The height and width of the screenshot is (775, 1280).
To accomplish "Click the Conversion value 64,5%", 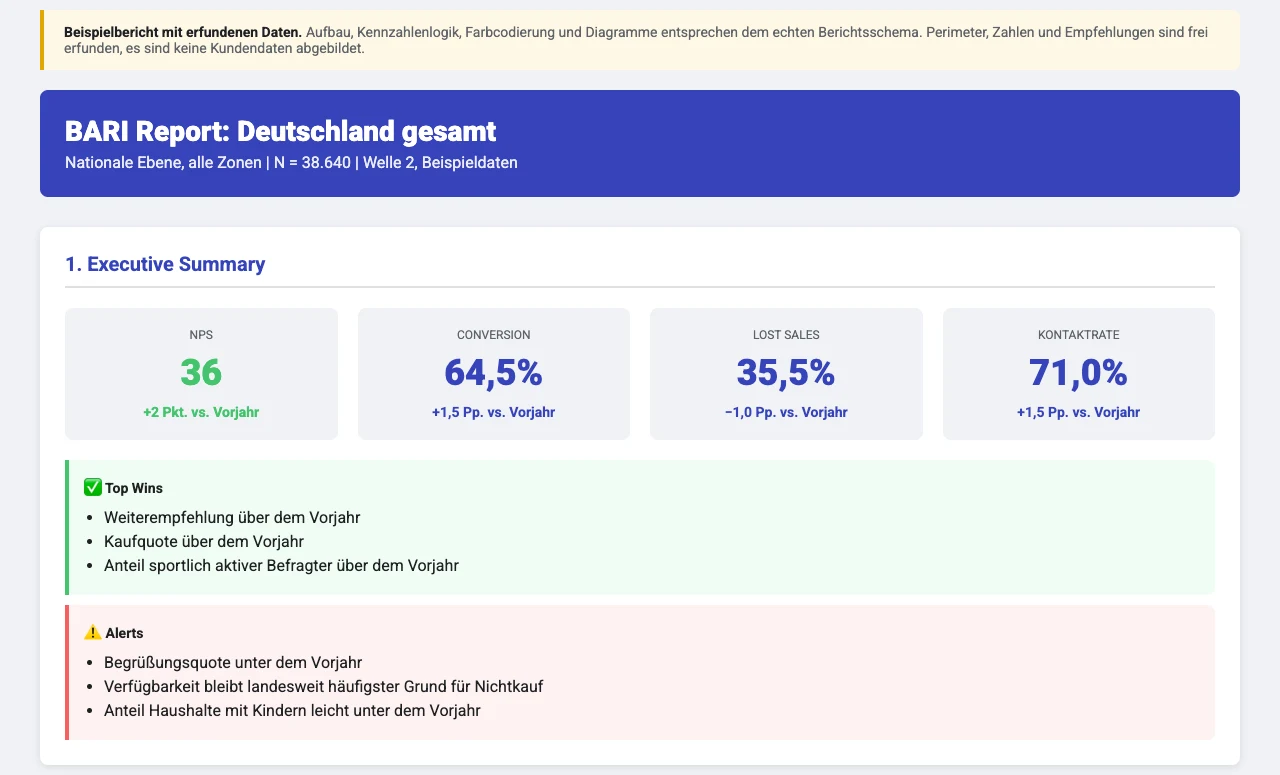I will coord(494,372).
